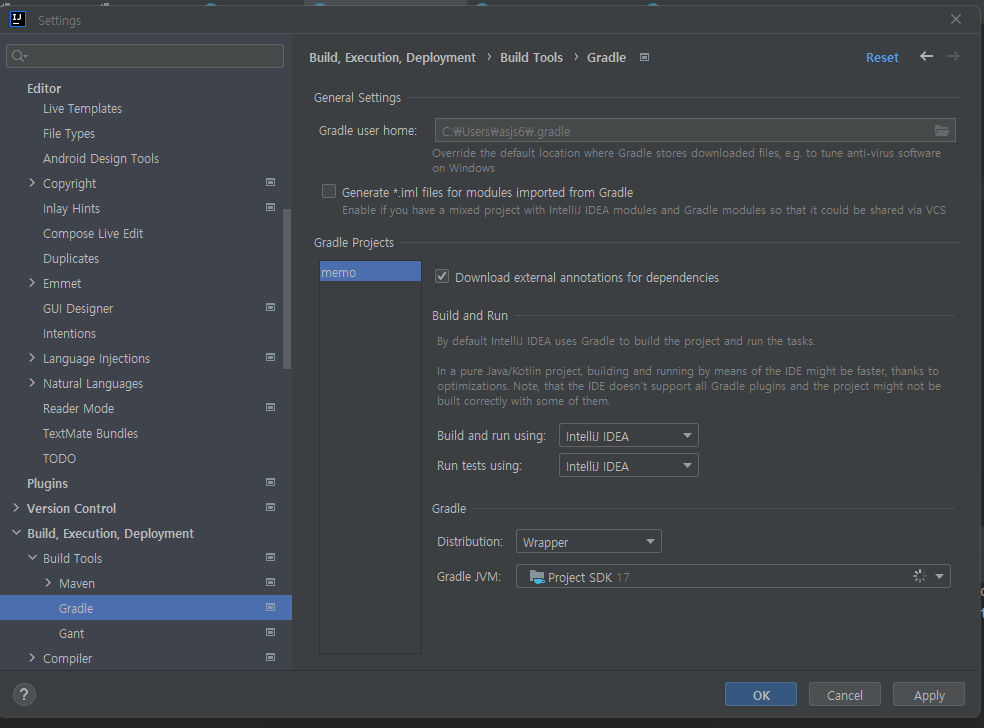This screenshot has height=728, width=984.
Task: Close the Settings dialog
Action: tap(956, 19)
